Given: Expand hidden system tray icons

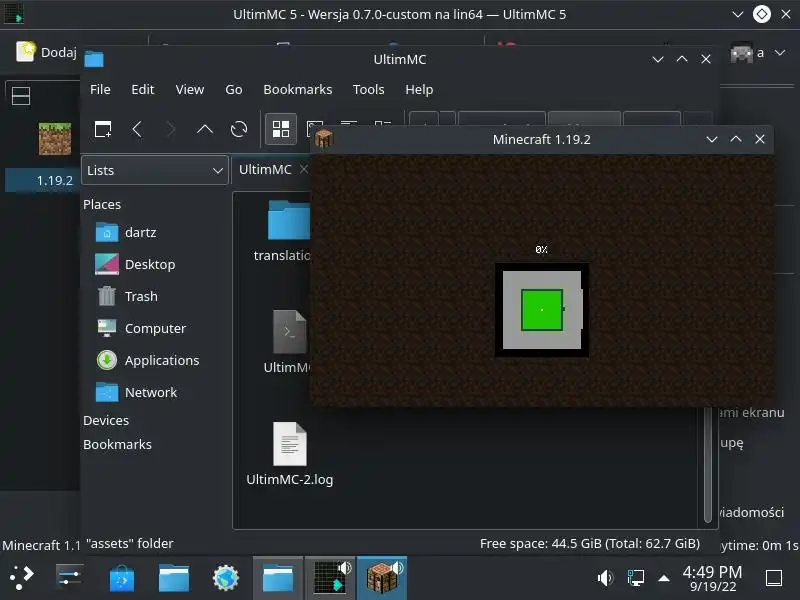Looking at the screenshot, I should tap(664, 578).
